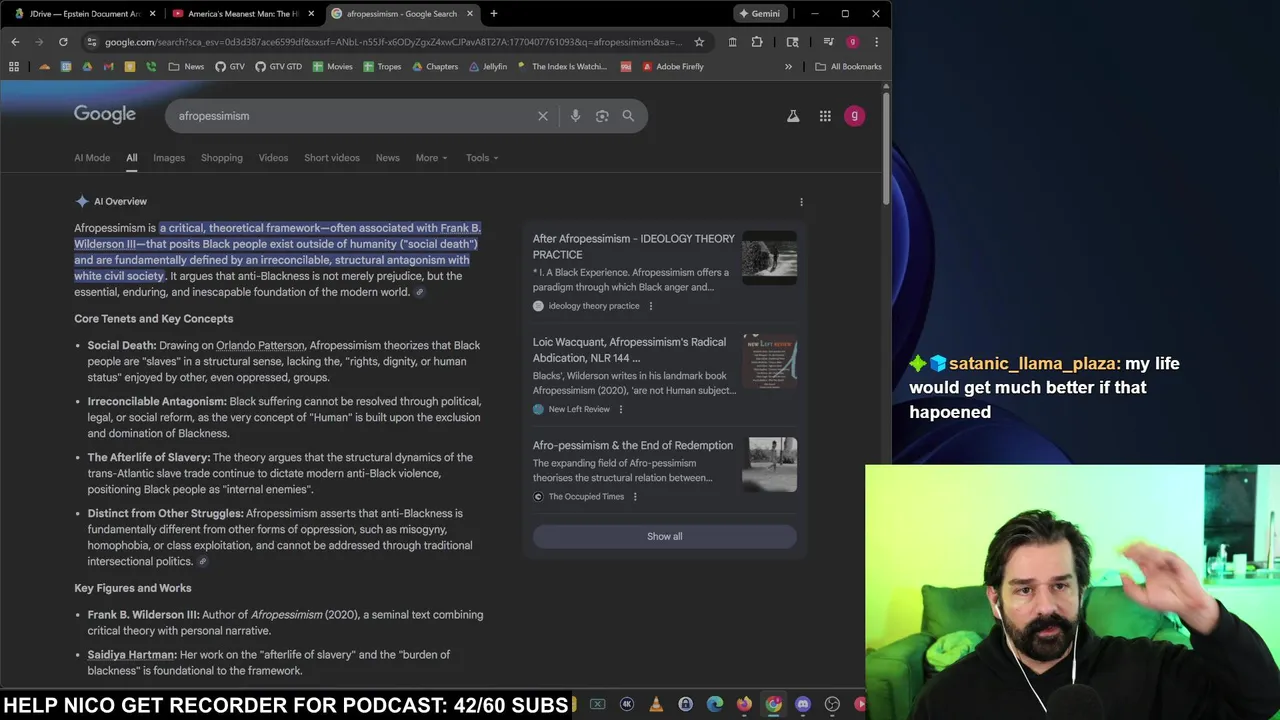1280x720 pixels.
Task: Open the Movies bookmark
Action: 332,66
